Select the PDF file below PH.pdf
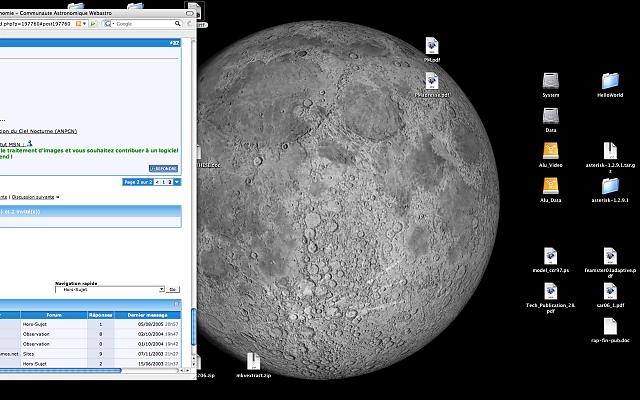The height and width of the screenshot is (400, 640). coord(432,81)
